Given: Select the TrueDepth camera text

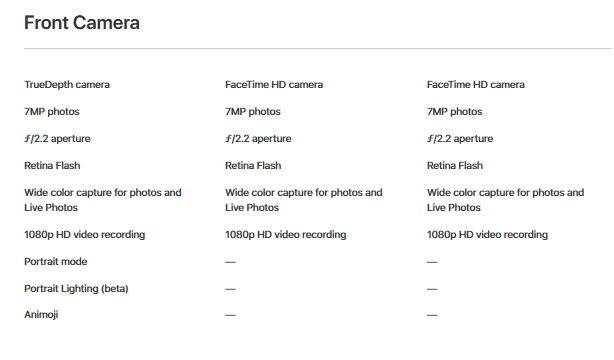Looking at the screenshot, I should [x=67, y=85].
